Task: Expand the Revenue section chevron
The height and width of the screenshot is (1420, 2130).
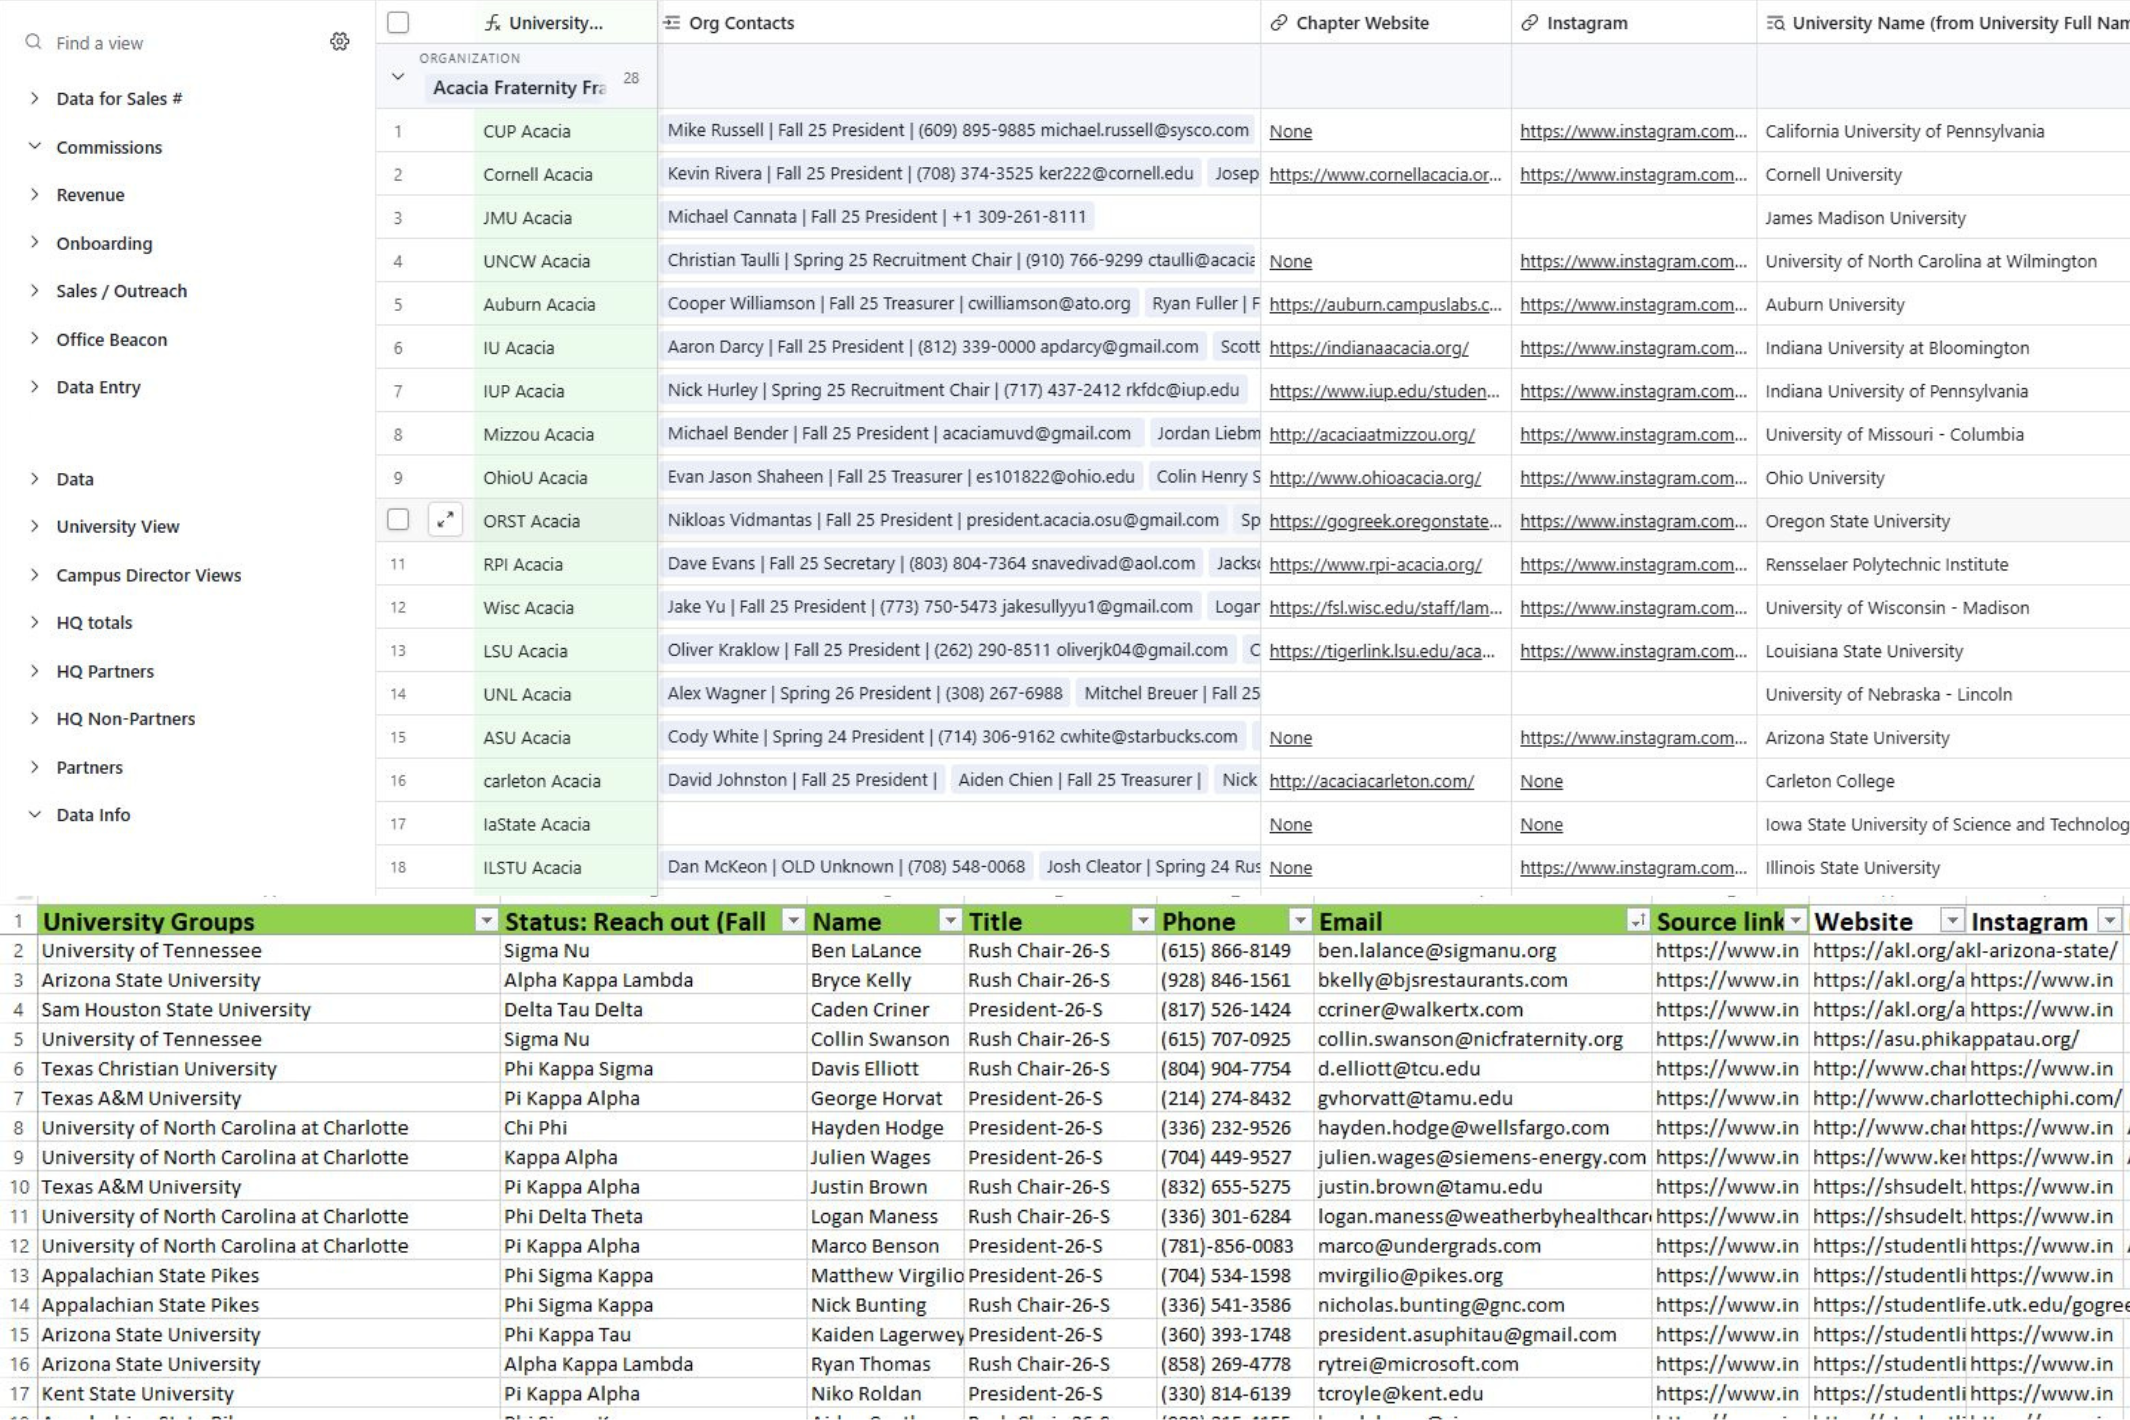Action: tap(35, 194)
